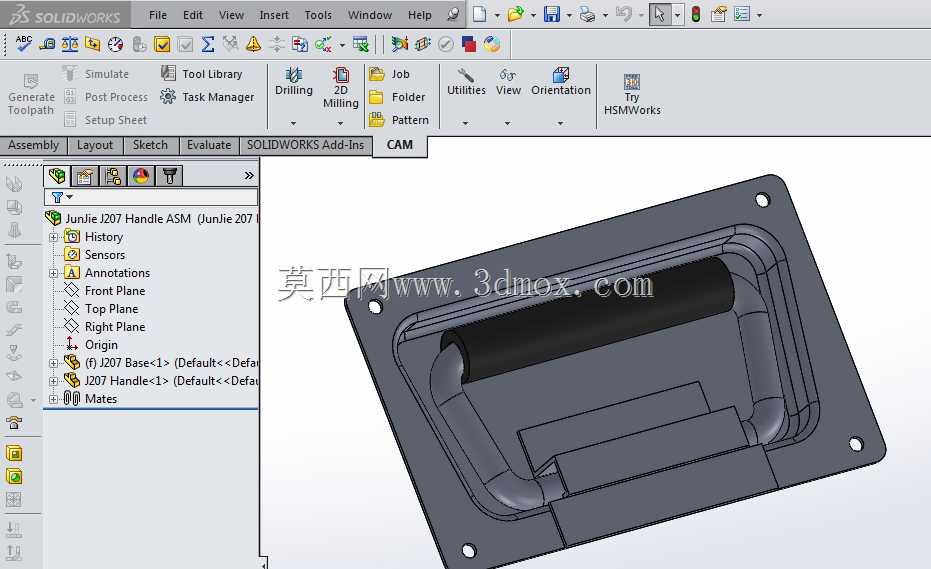Create a new document

pyautogui.click(x=479, y=14)
